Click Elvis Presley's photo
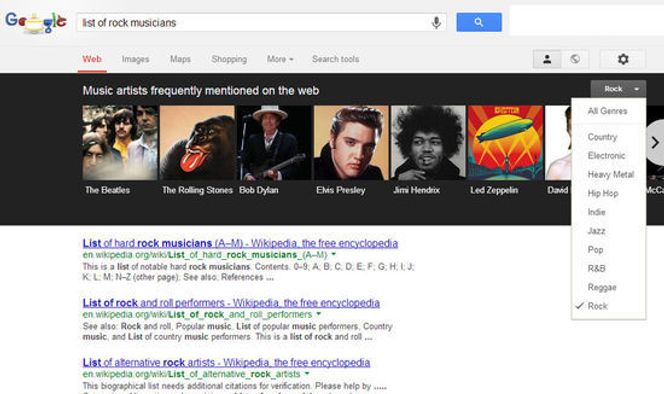Image resolution: width=664 pixels, height=394 pixels. pos(351,143)
